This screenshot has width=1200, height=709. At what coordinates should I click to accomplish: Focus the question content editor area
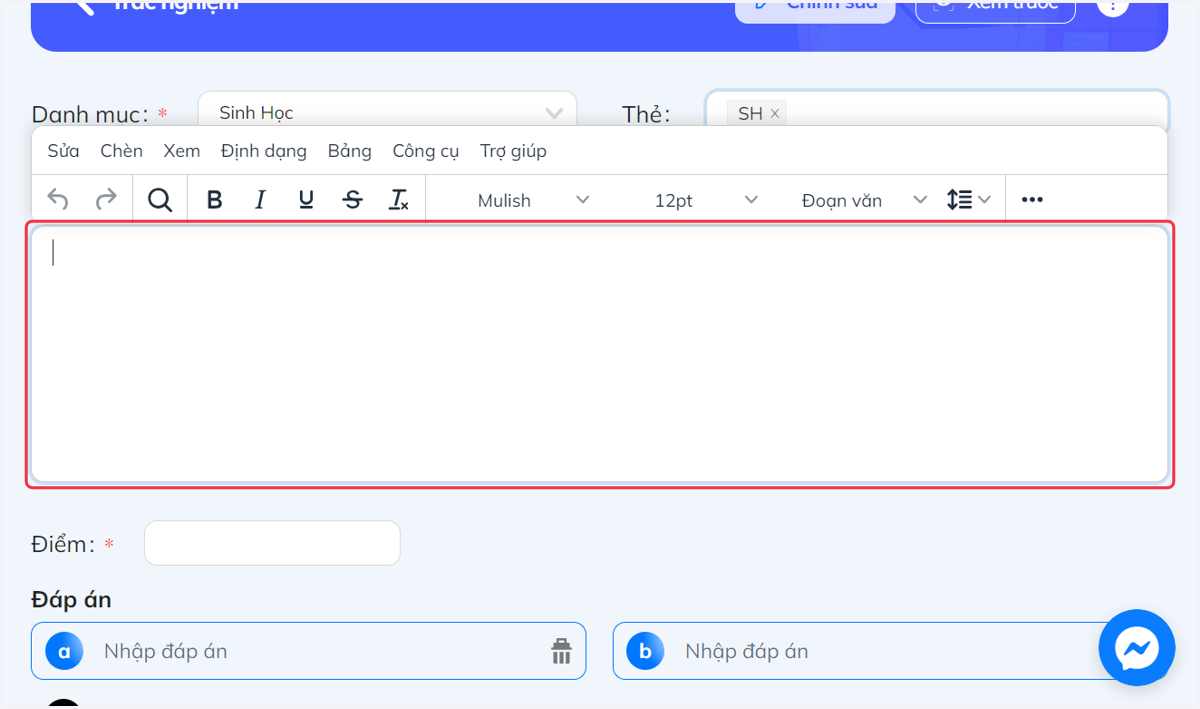point(600,355)
